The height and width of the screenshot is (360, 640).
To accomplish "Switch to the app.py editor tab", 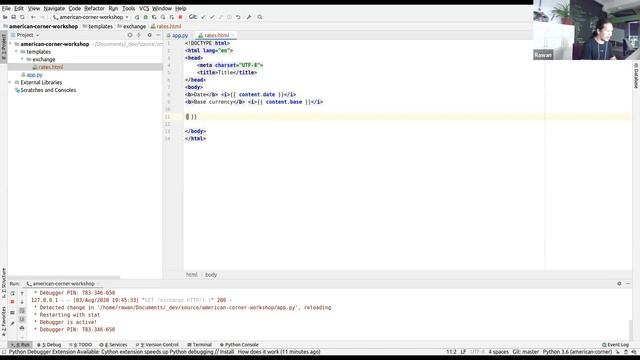I will [x=178, y=36].
